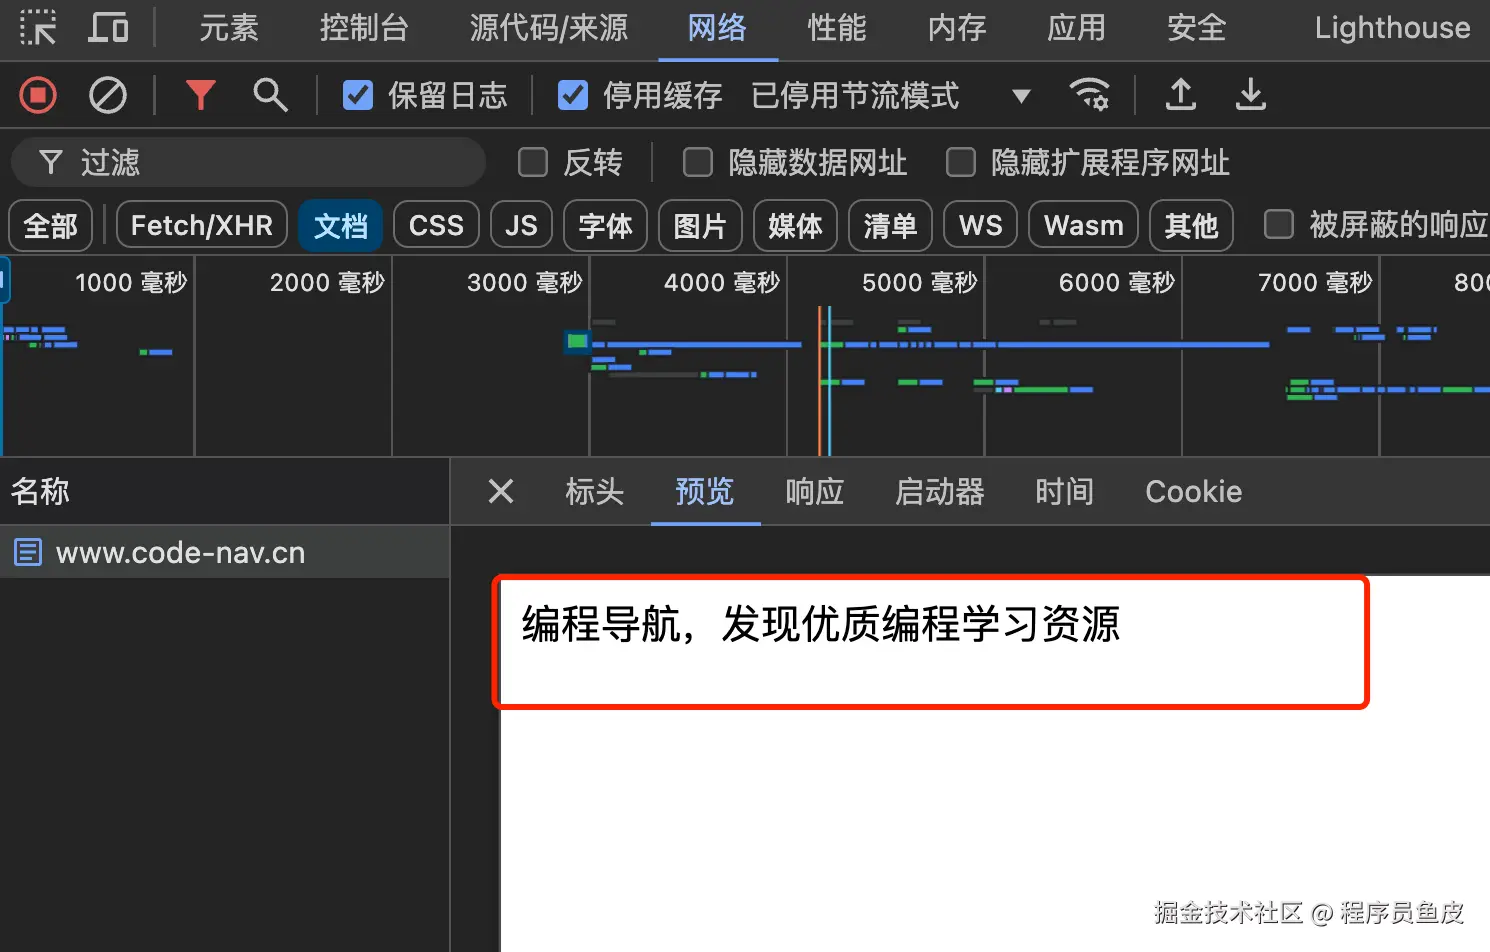The width and height of the screenshot is (1490, 952).
Task: Filter requests by 字体 type
Action: pos(606,225)
